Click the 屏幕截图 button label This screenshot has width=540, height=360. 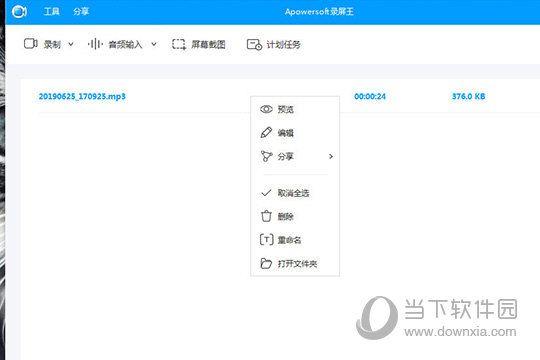tap(208, 44)
